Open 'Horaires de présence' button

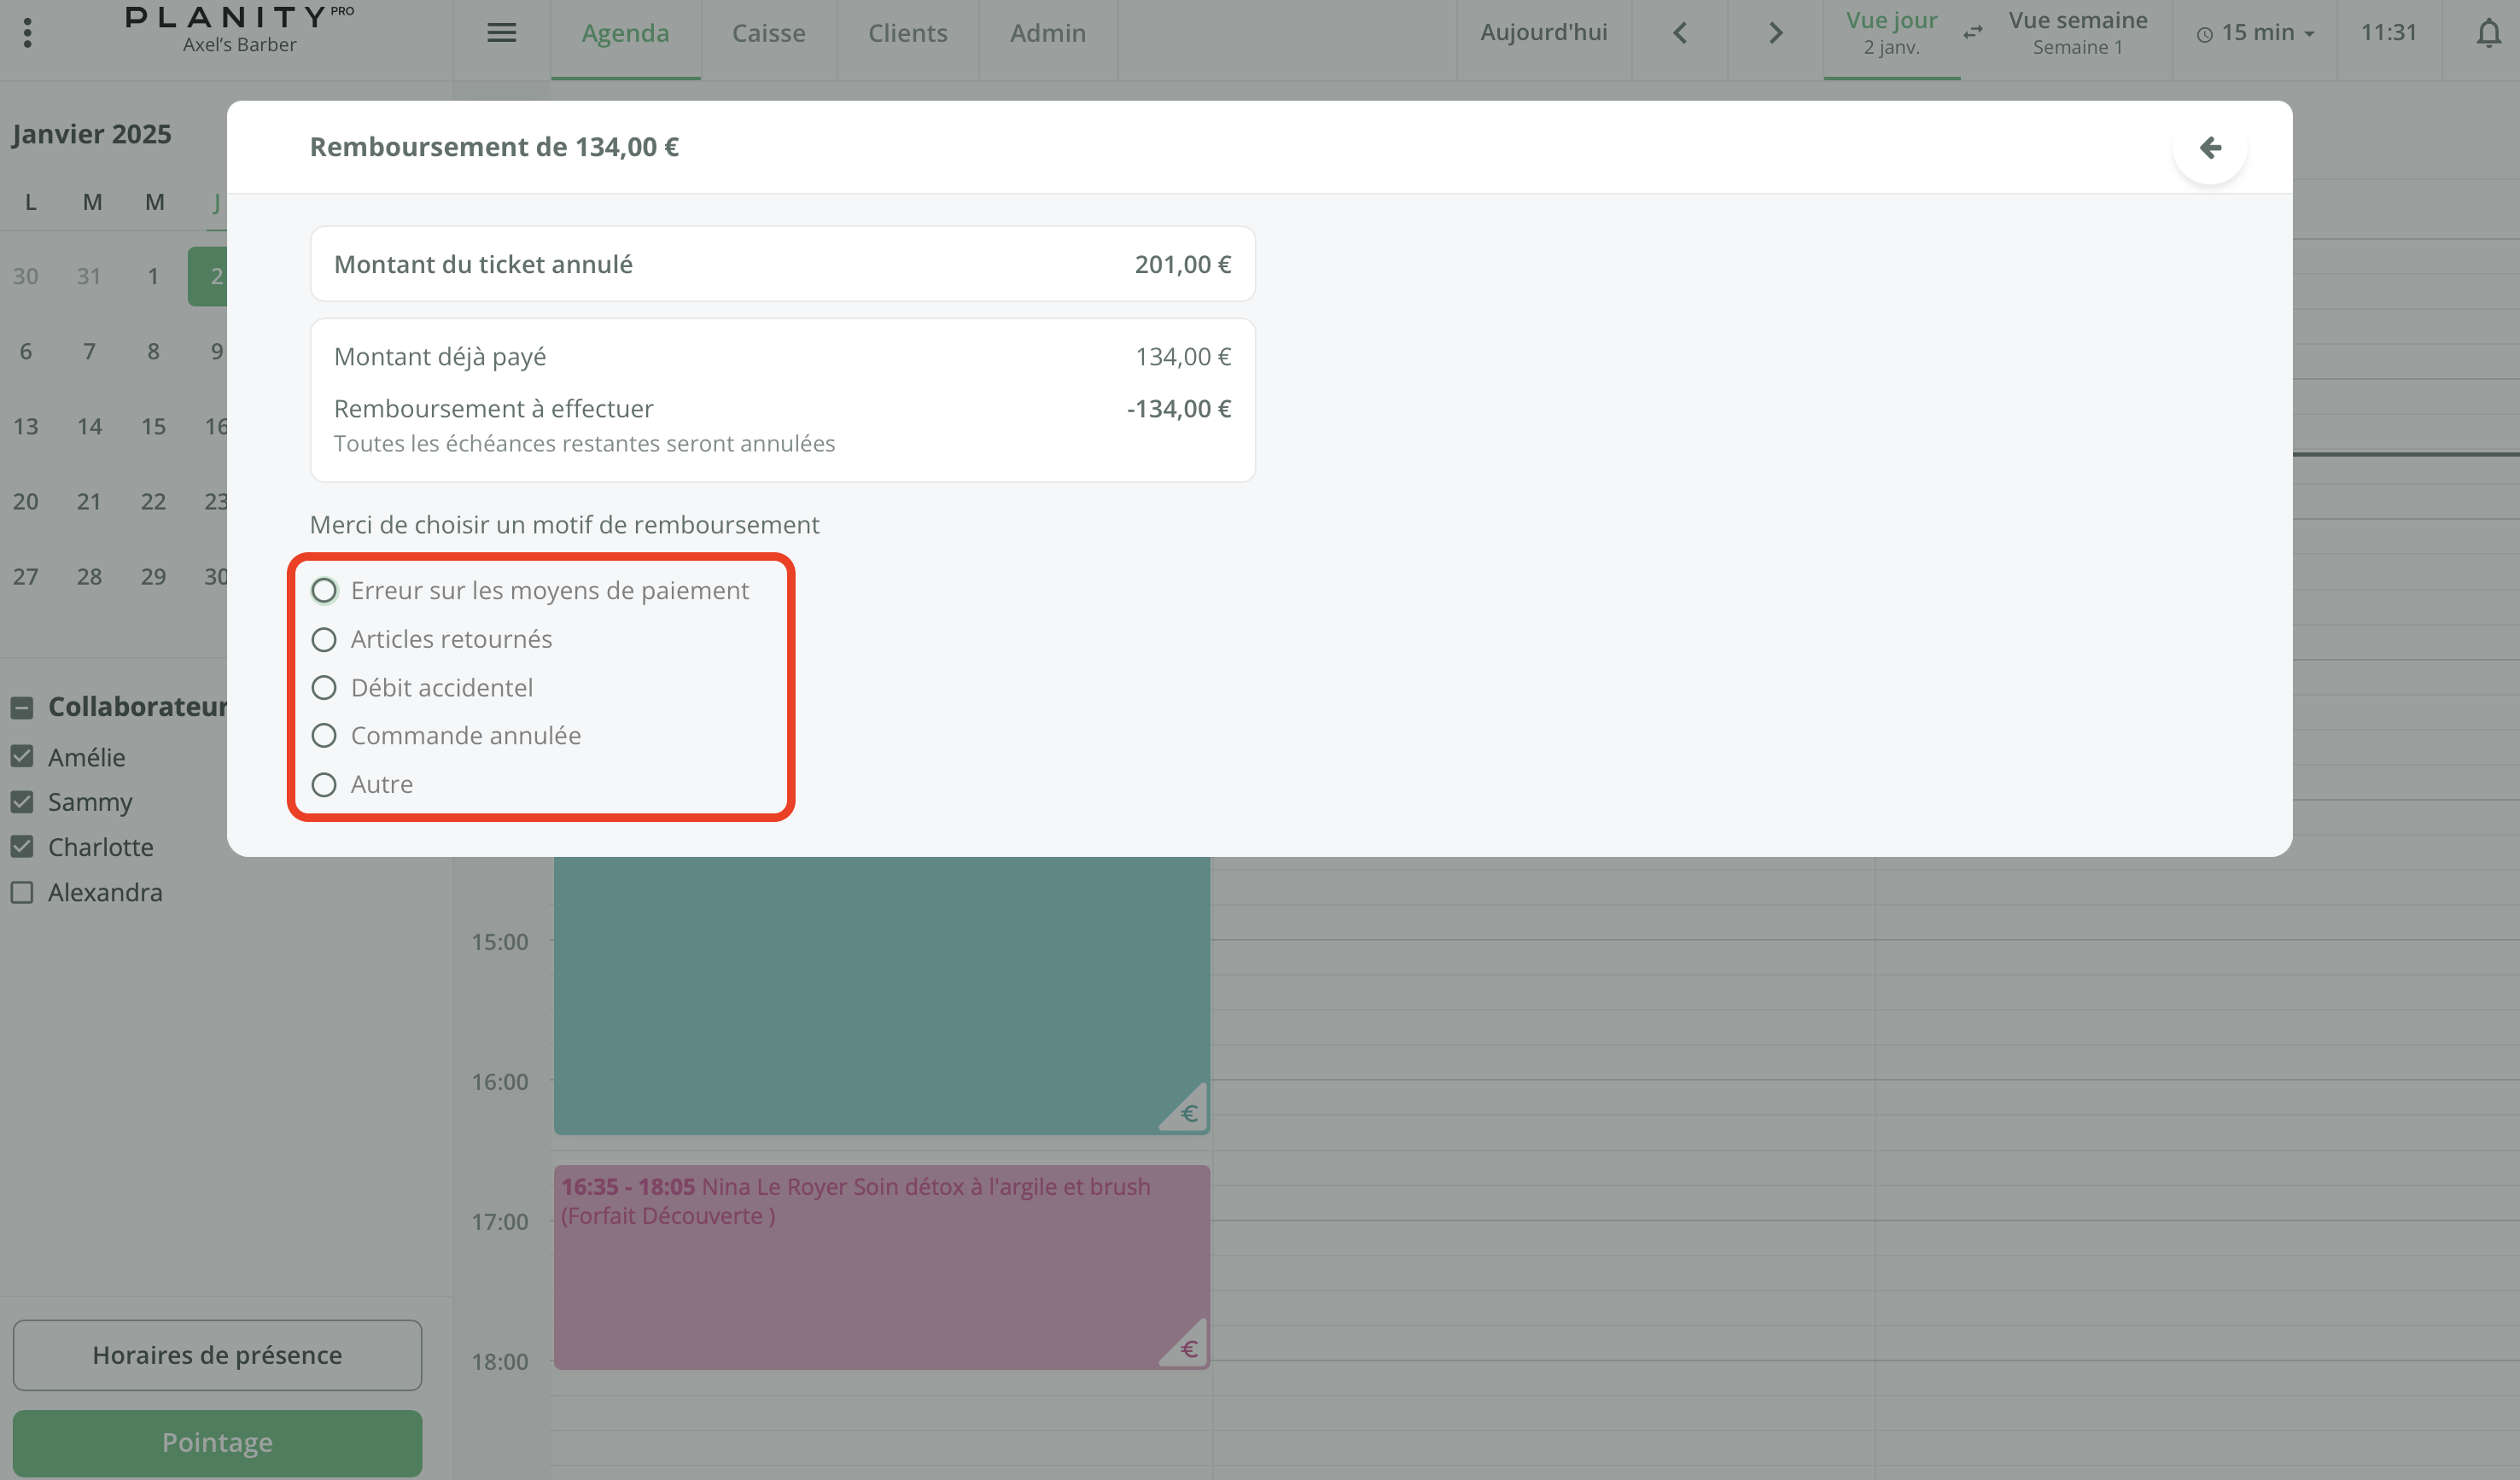[217, 1355]
